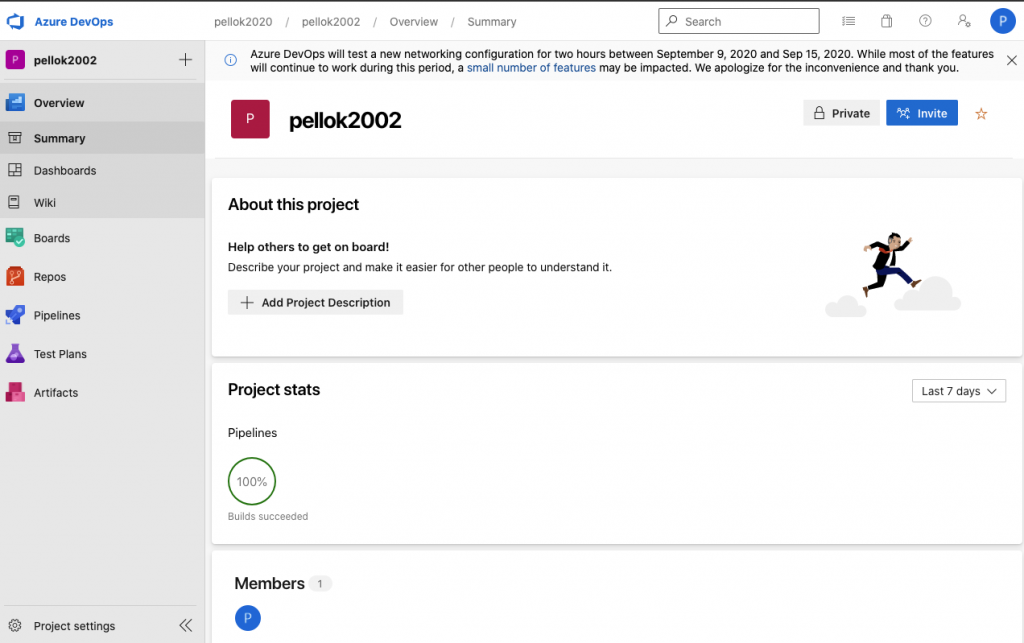Click into the Search input field

[745, 21]
